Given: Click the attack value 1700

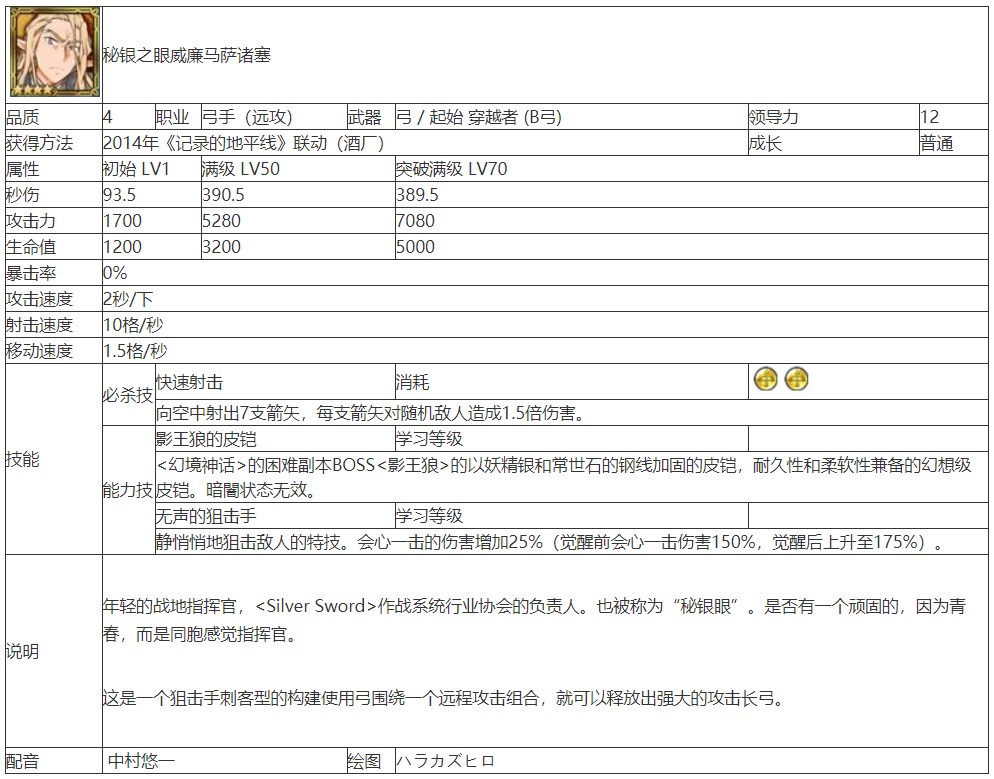Looking at the screenshot, I should pos(122,221).
